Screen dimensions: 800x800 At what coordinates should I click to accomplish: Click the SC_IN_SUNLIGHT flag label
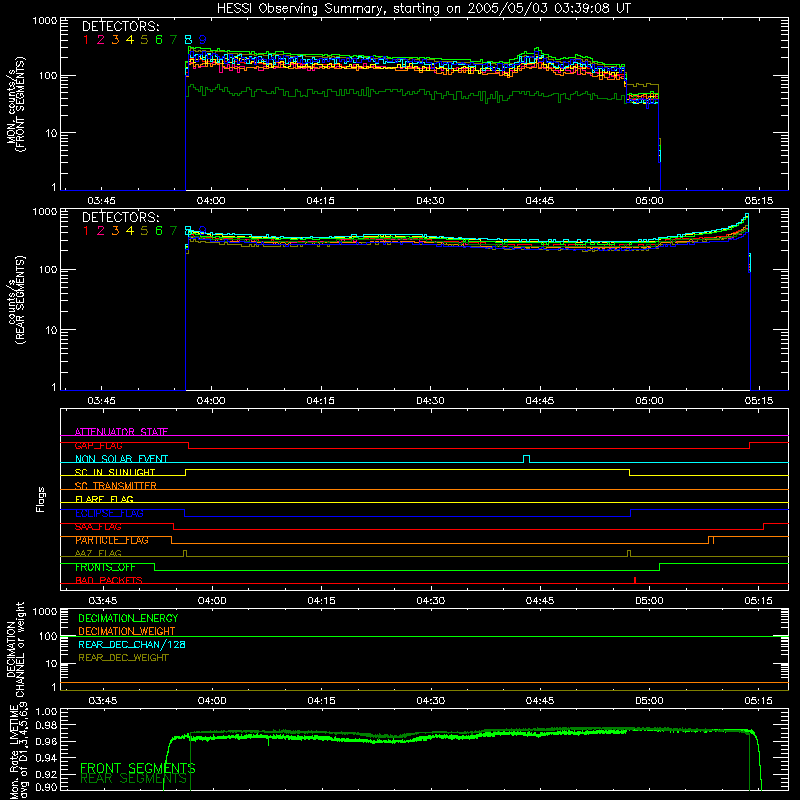point(115,472)
